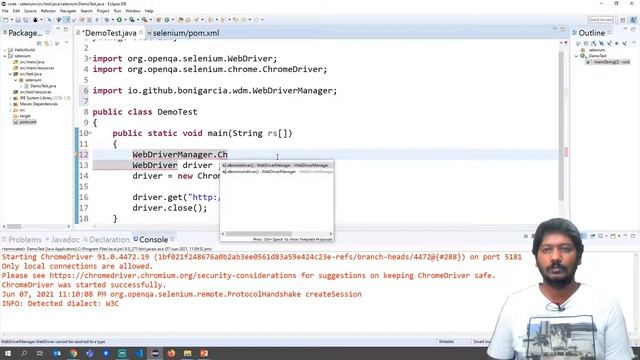Select first chromedriver() autocomplete proposal

click(277, 165)
